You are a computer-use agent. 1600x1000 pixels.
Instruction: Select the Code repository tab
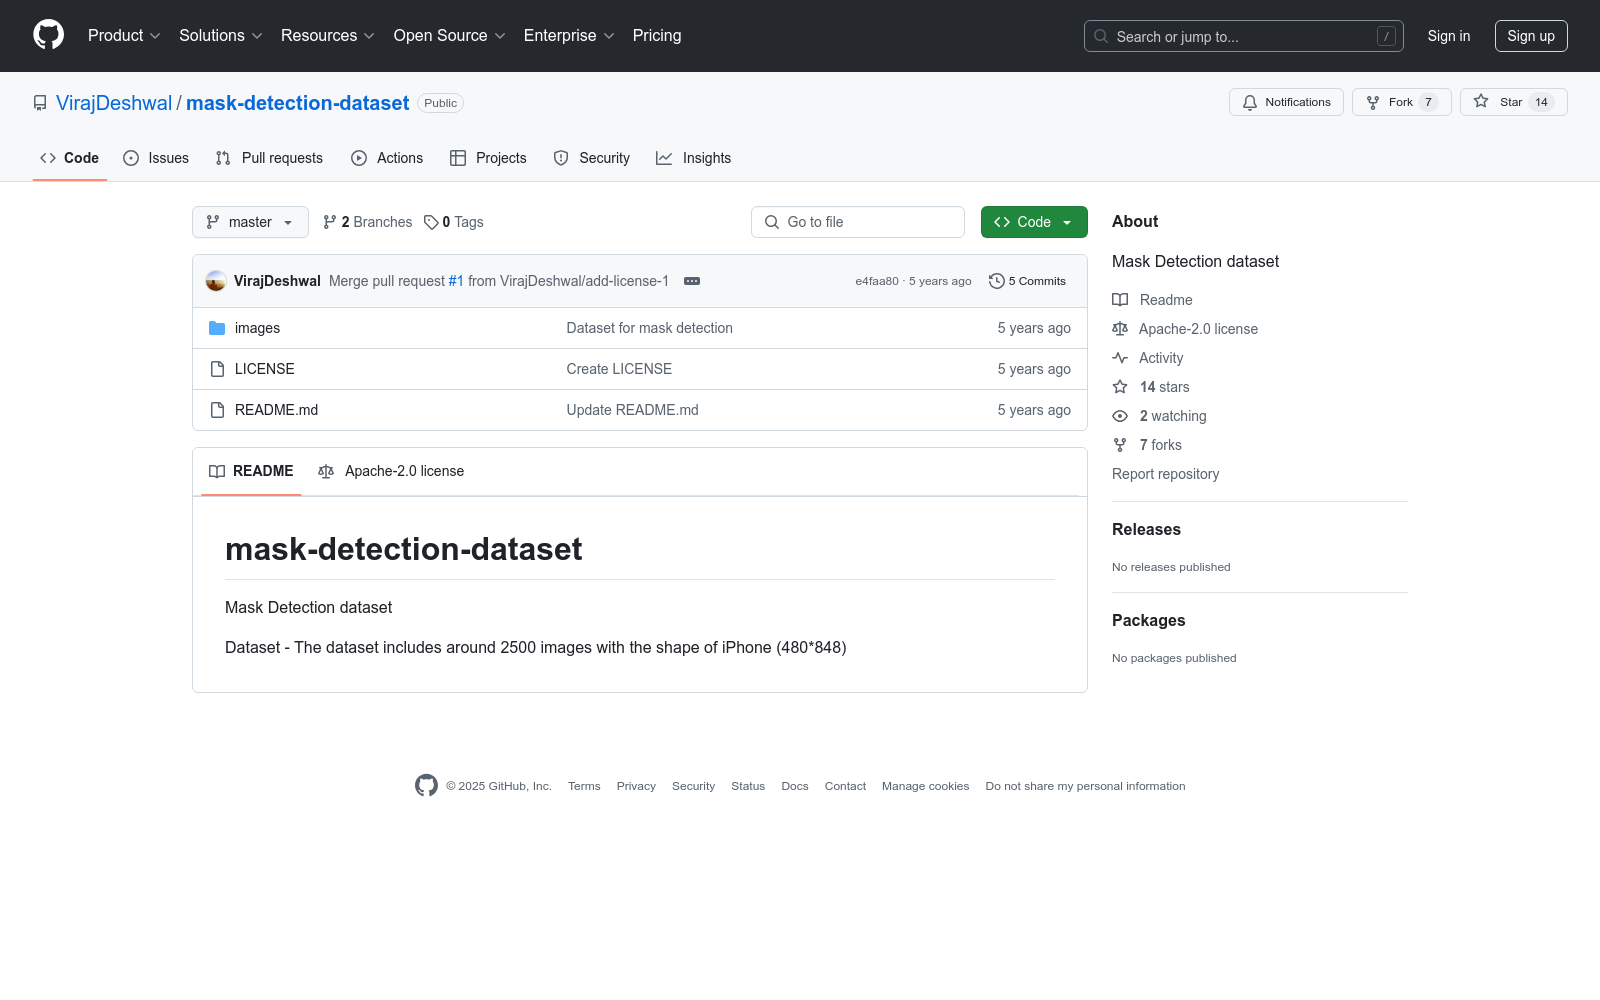coord(70,158)
